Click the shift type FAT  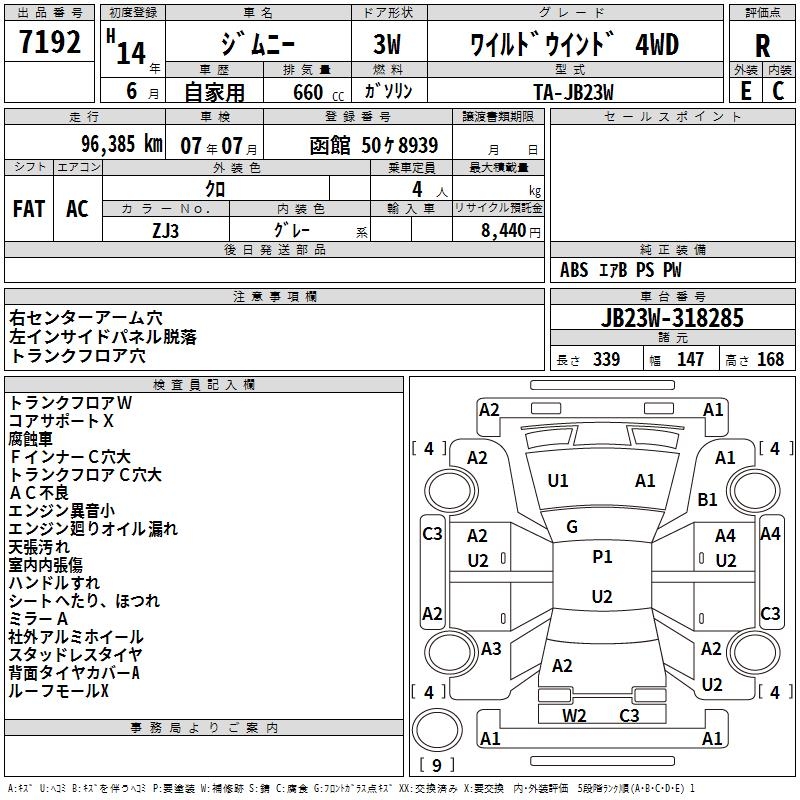click(29, 209)
